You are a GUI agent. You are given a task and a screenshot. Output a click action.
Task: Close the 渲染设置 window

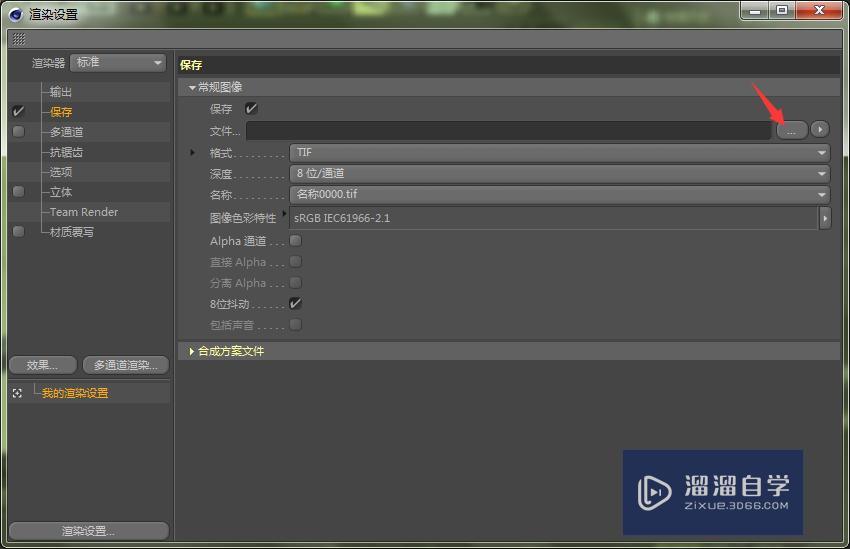tap(819, 11)
